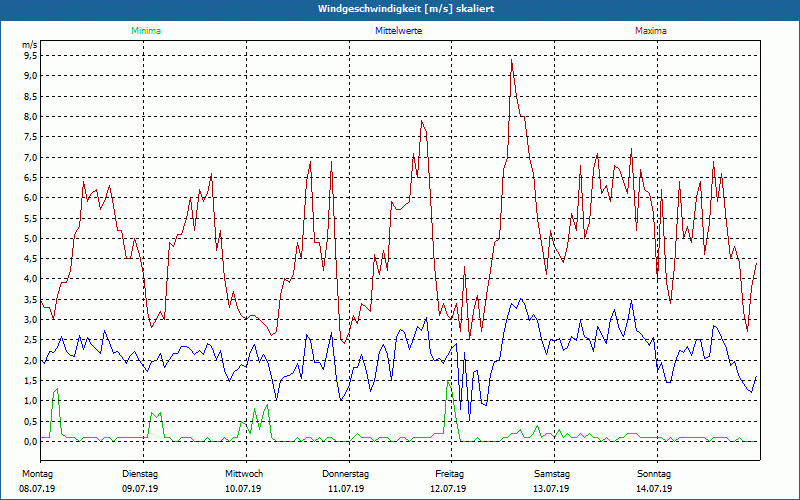The height and width of the screenshot is (500, 800).
Task: Click the 9,0 y-axis value
Action: 30,76
